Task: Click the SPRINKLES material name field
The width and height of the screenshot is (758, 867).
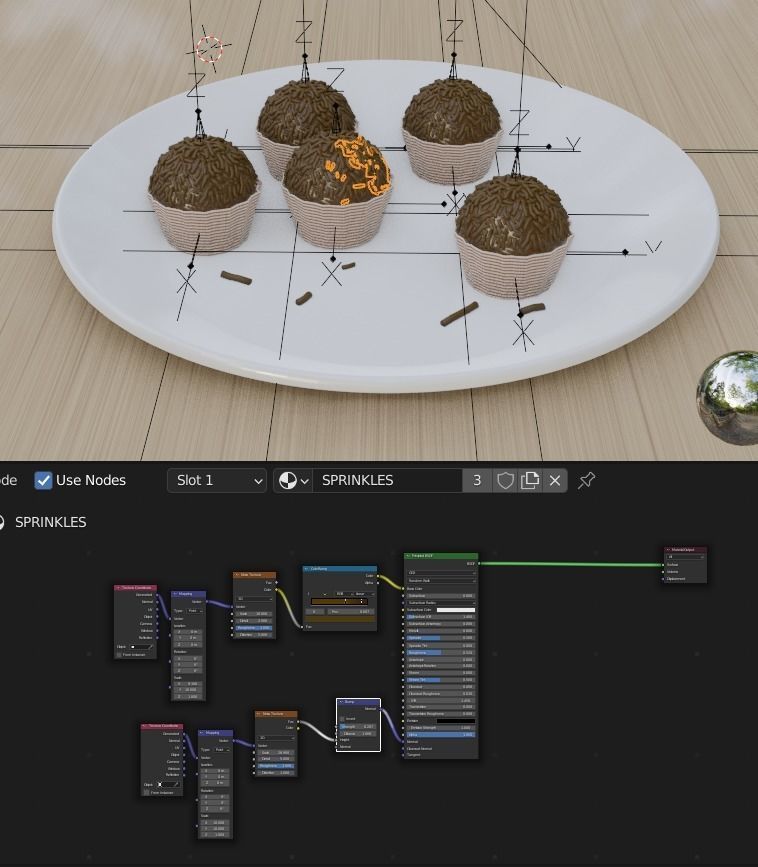Action: [388, 480]
